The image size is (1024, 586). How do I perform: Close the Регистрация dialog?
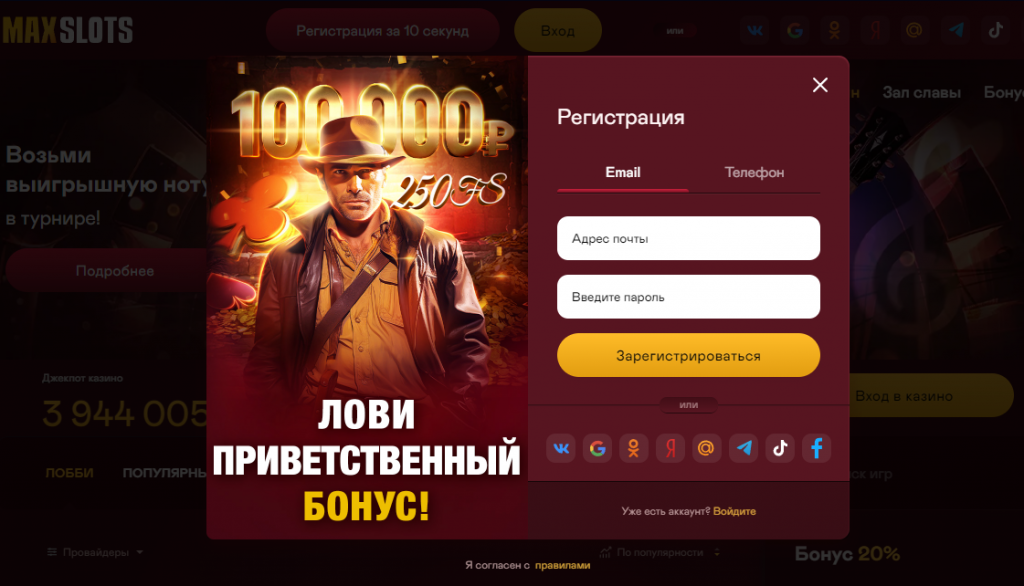coord(820,85)
